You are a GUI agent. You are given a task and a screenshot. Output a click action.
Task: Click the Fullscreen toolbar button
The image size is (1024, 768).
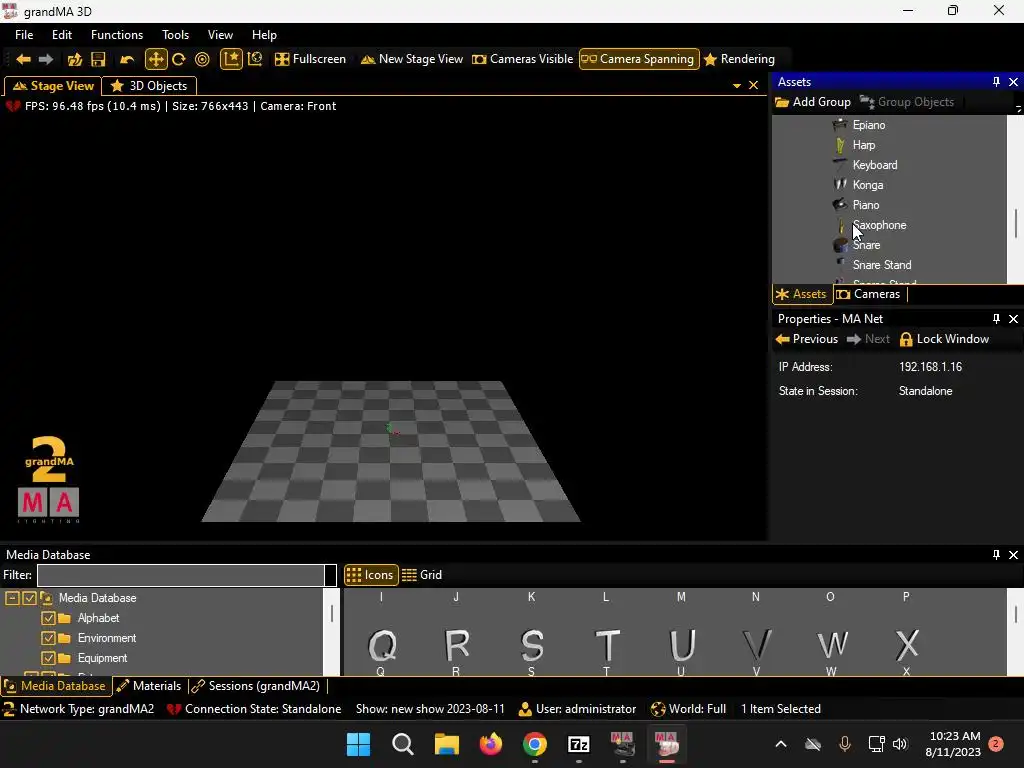pos(310,59)
